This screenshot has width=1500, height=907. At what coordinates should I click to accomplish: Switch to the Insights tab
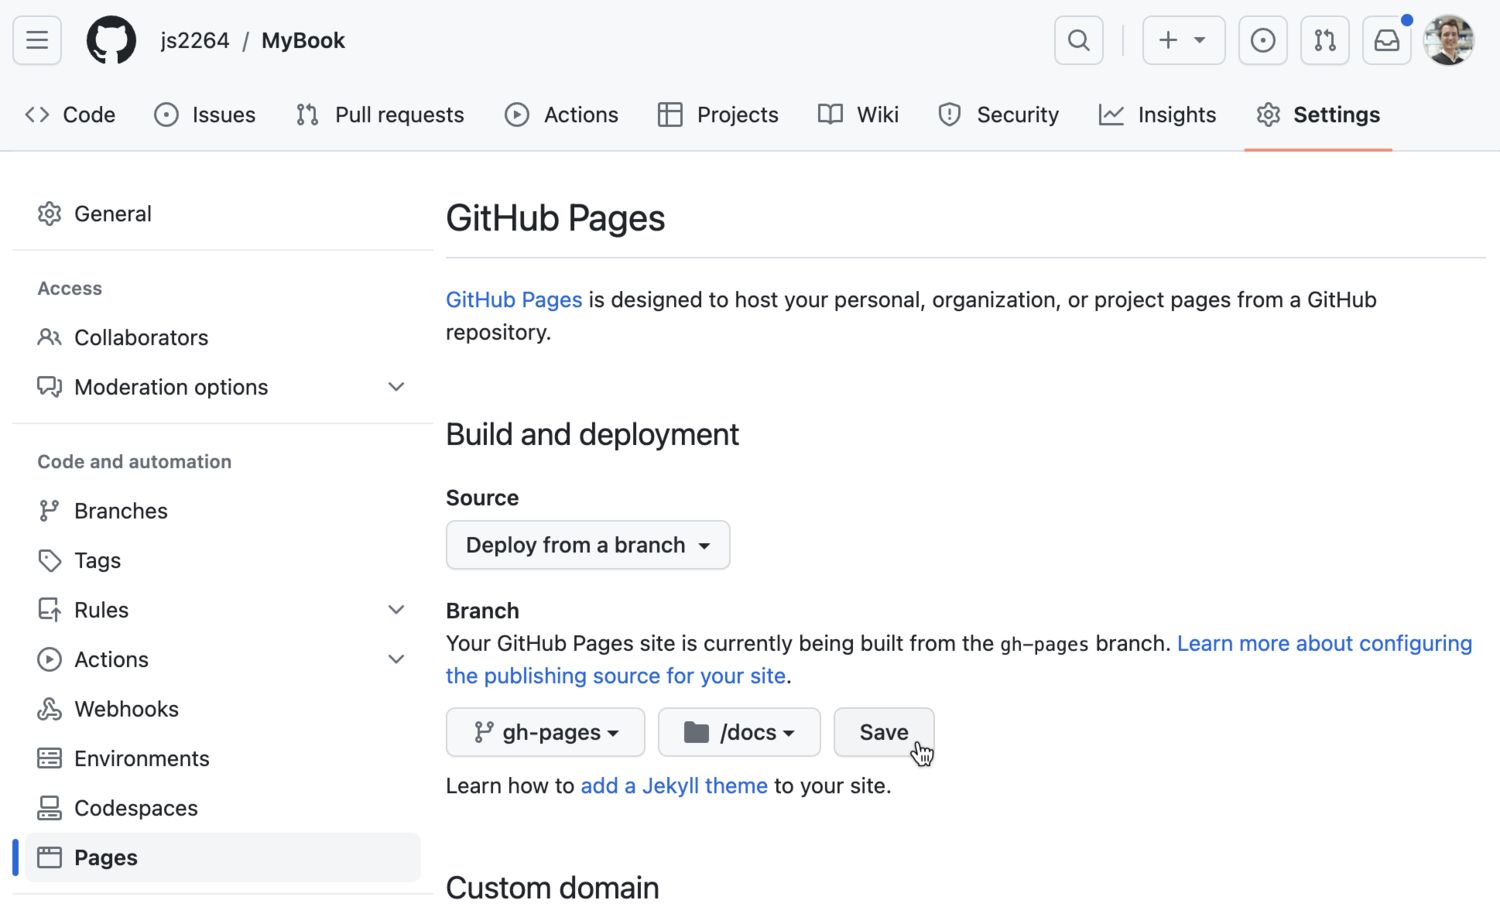pos(1157,115)
